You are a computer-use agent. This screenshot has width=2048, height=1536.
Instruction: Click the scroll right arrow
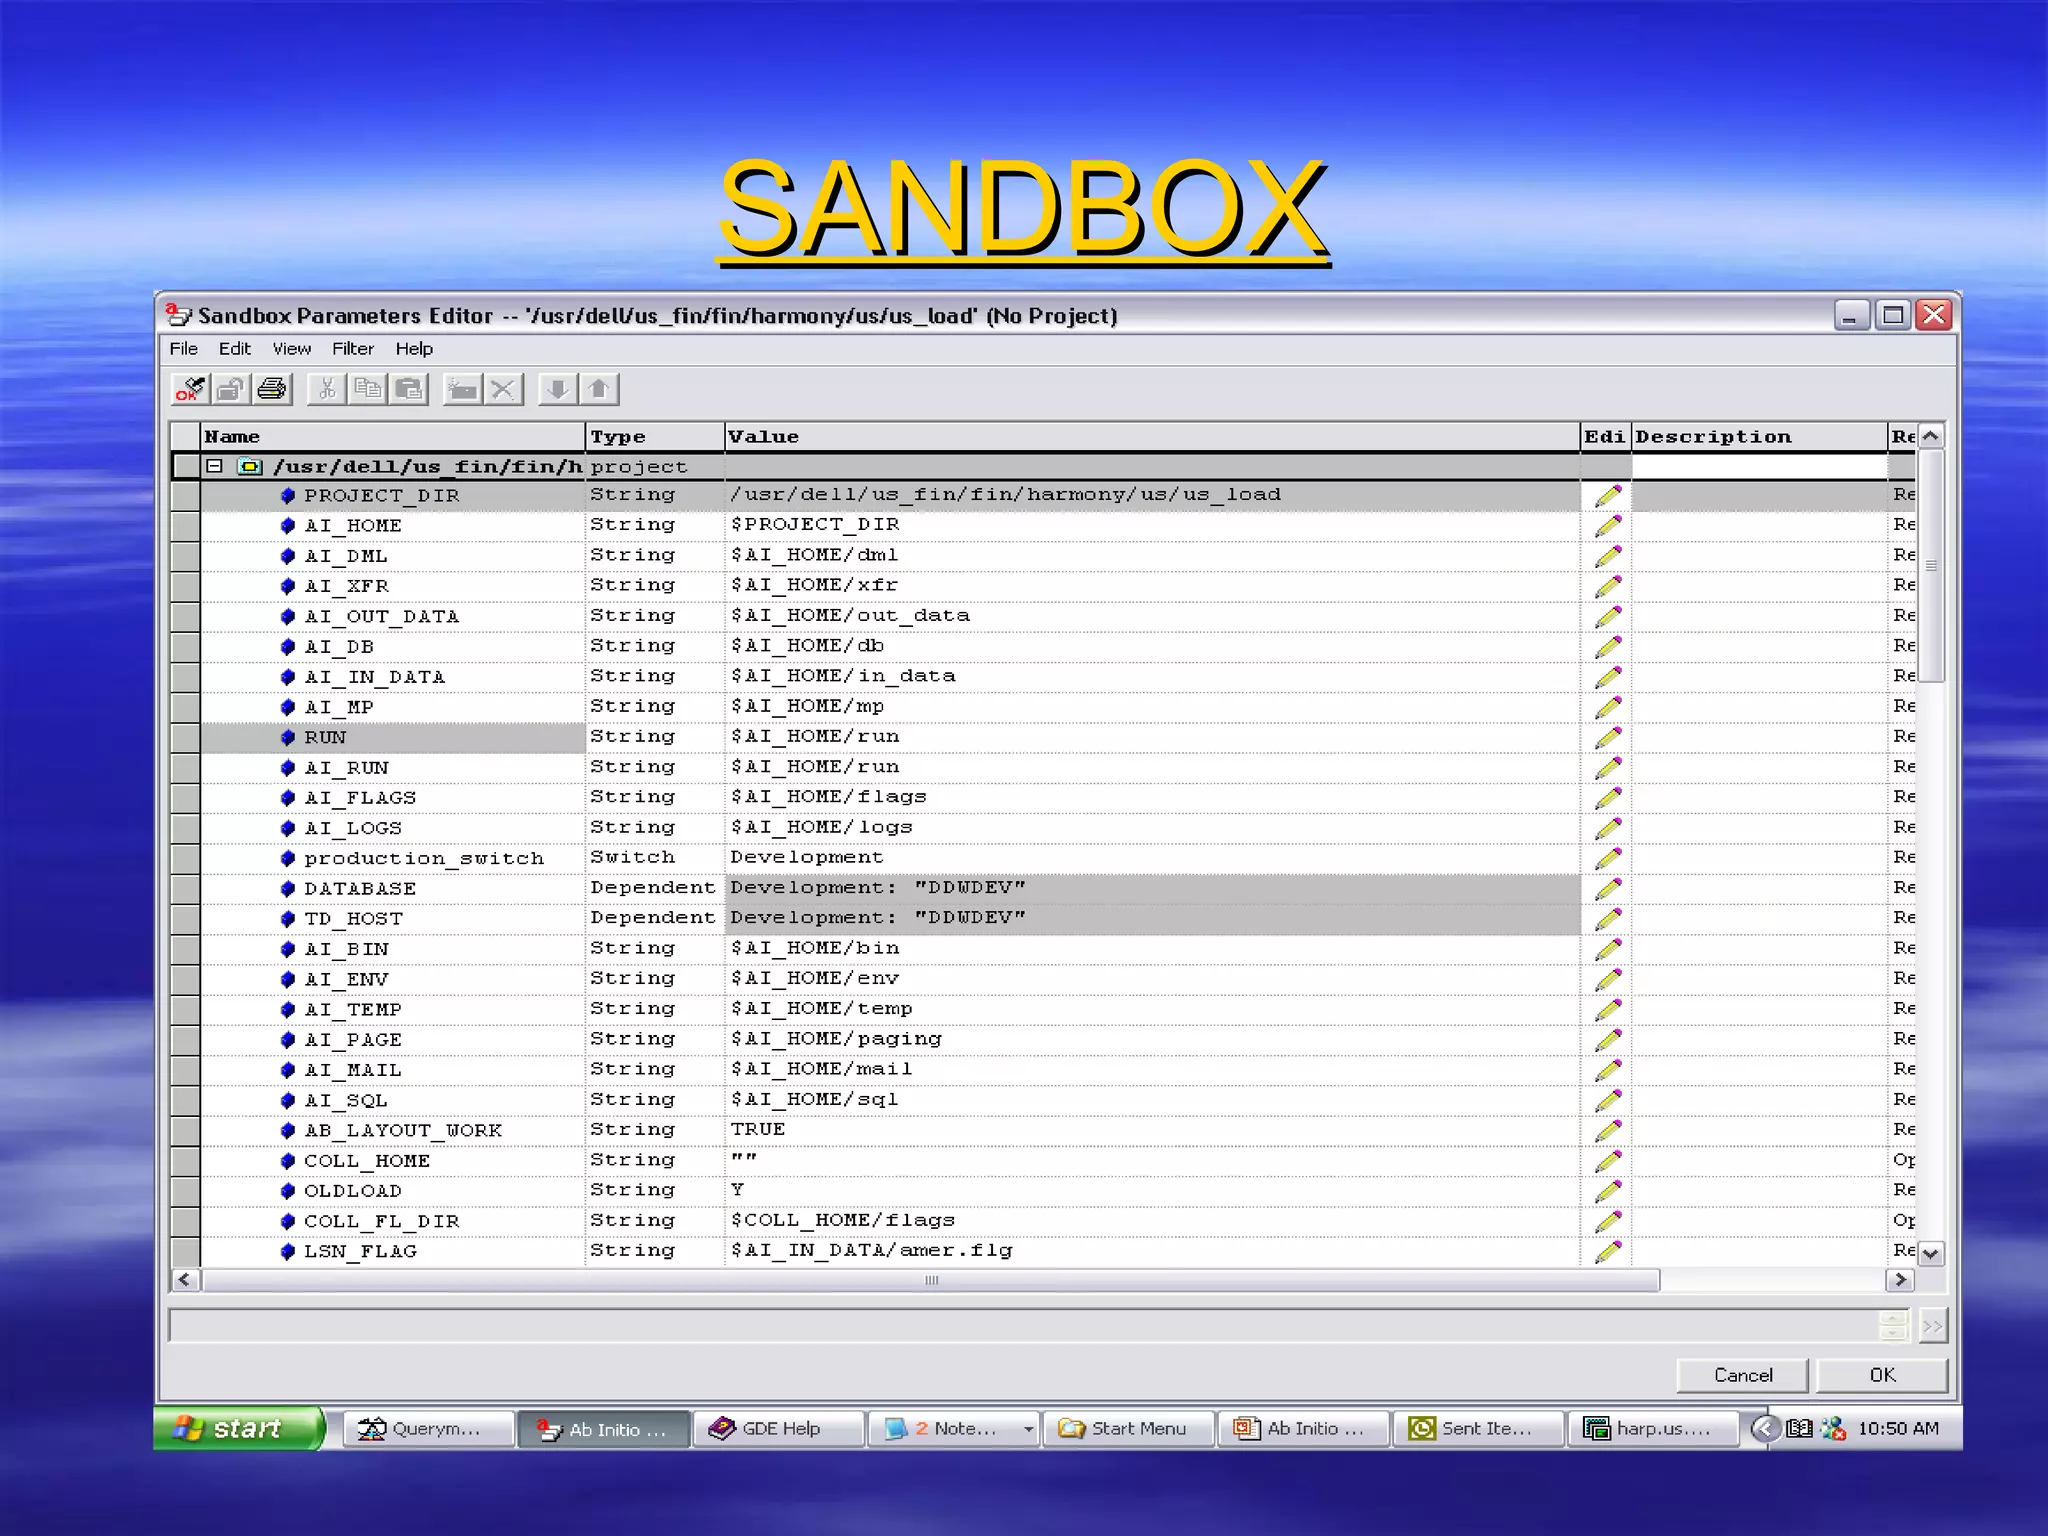pyautogui.click(x=1900, y=1280)
